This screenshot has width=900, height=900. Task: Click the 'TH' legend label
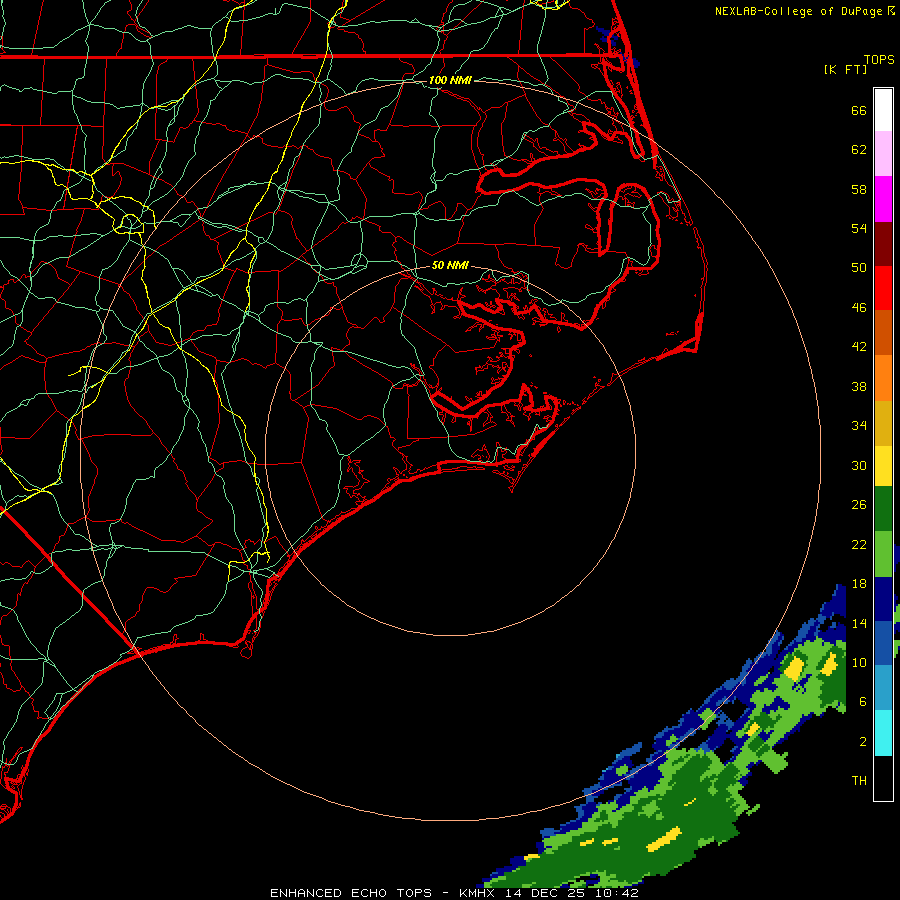point(859,781)
